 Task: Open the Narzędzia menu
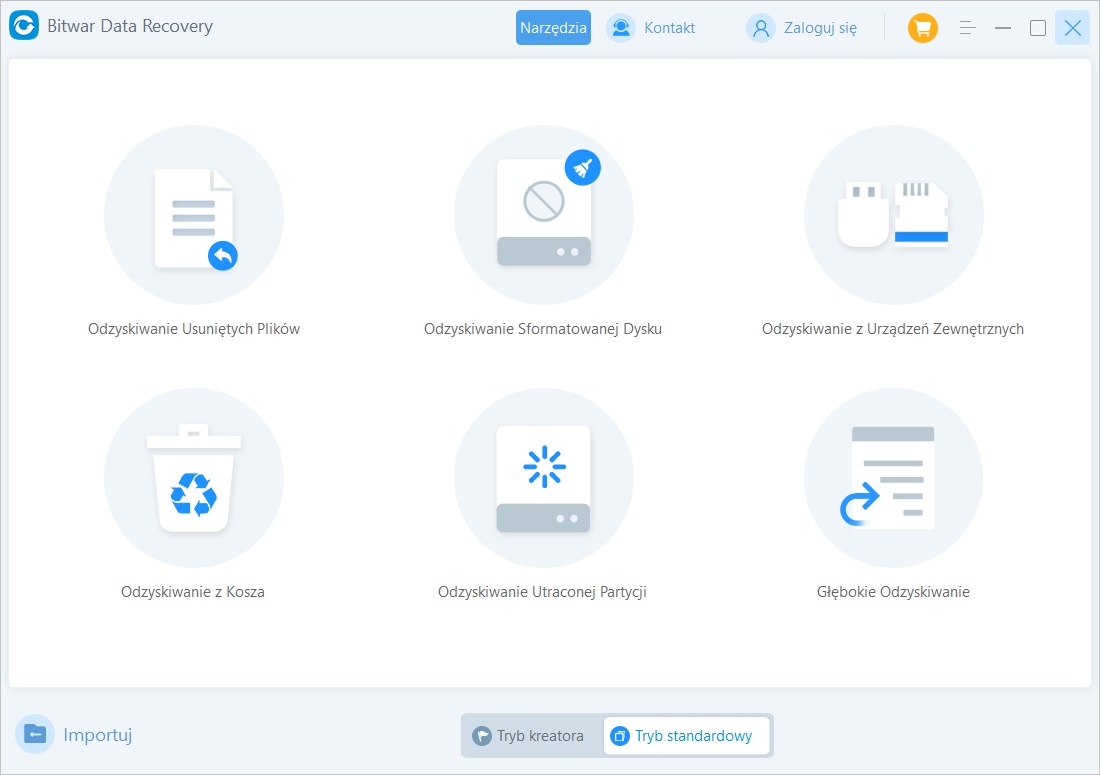coord(553,28)
